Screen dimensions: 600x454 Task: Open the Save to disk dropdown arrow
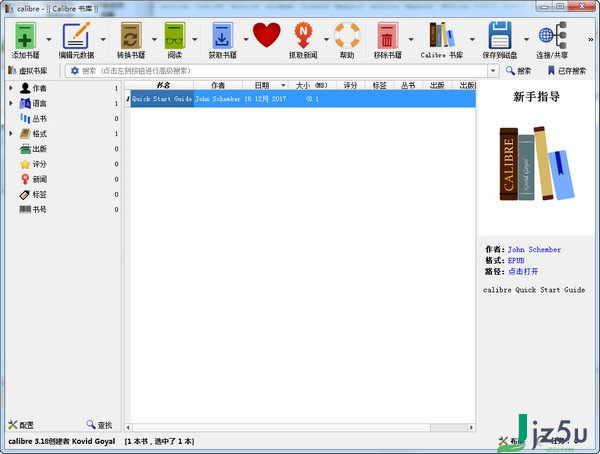(527, 39)
